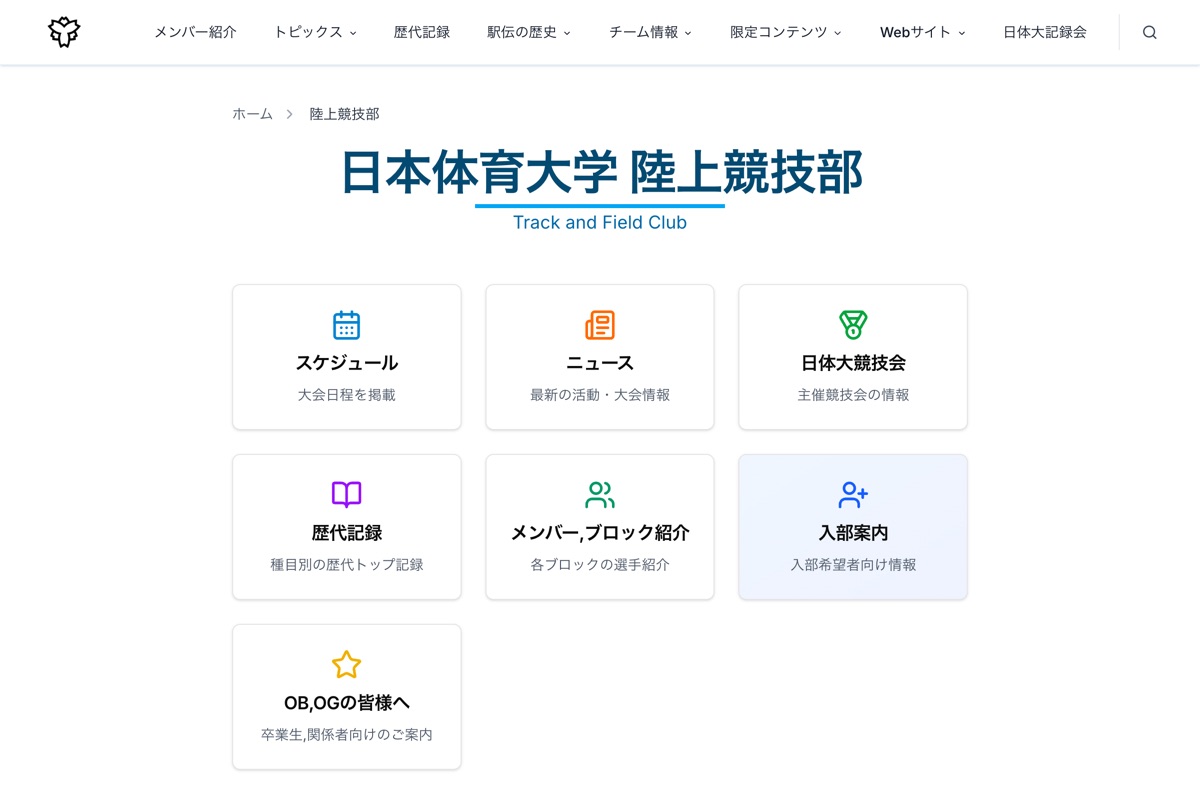Screen dimensions: 1200x800
Task: Open the 入部案内 card title
Action: (x=853, y=533)
